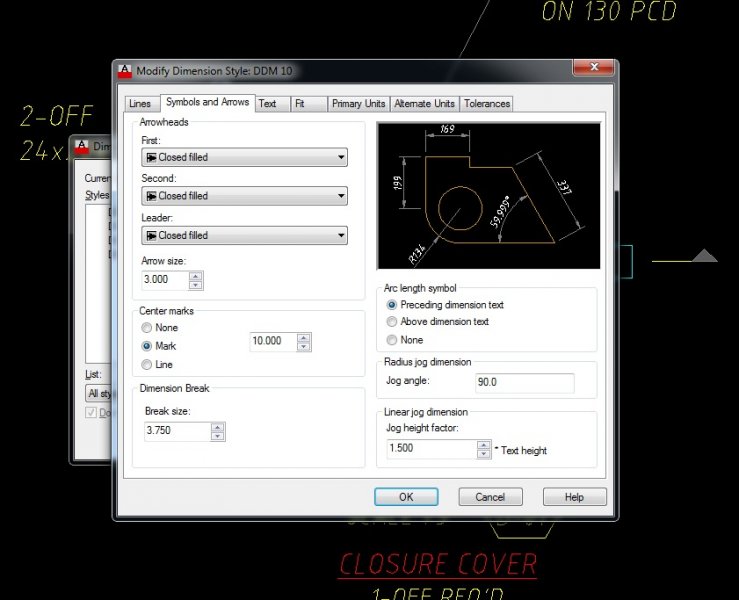Increase the Arrow size with up arrow

(196, 276)
